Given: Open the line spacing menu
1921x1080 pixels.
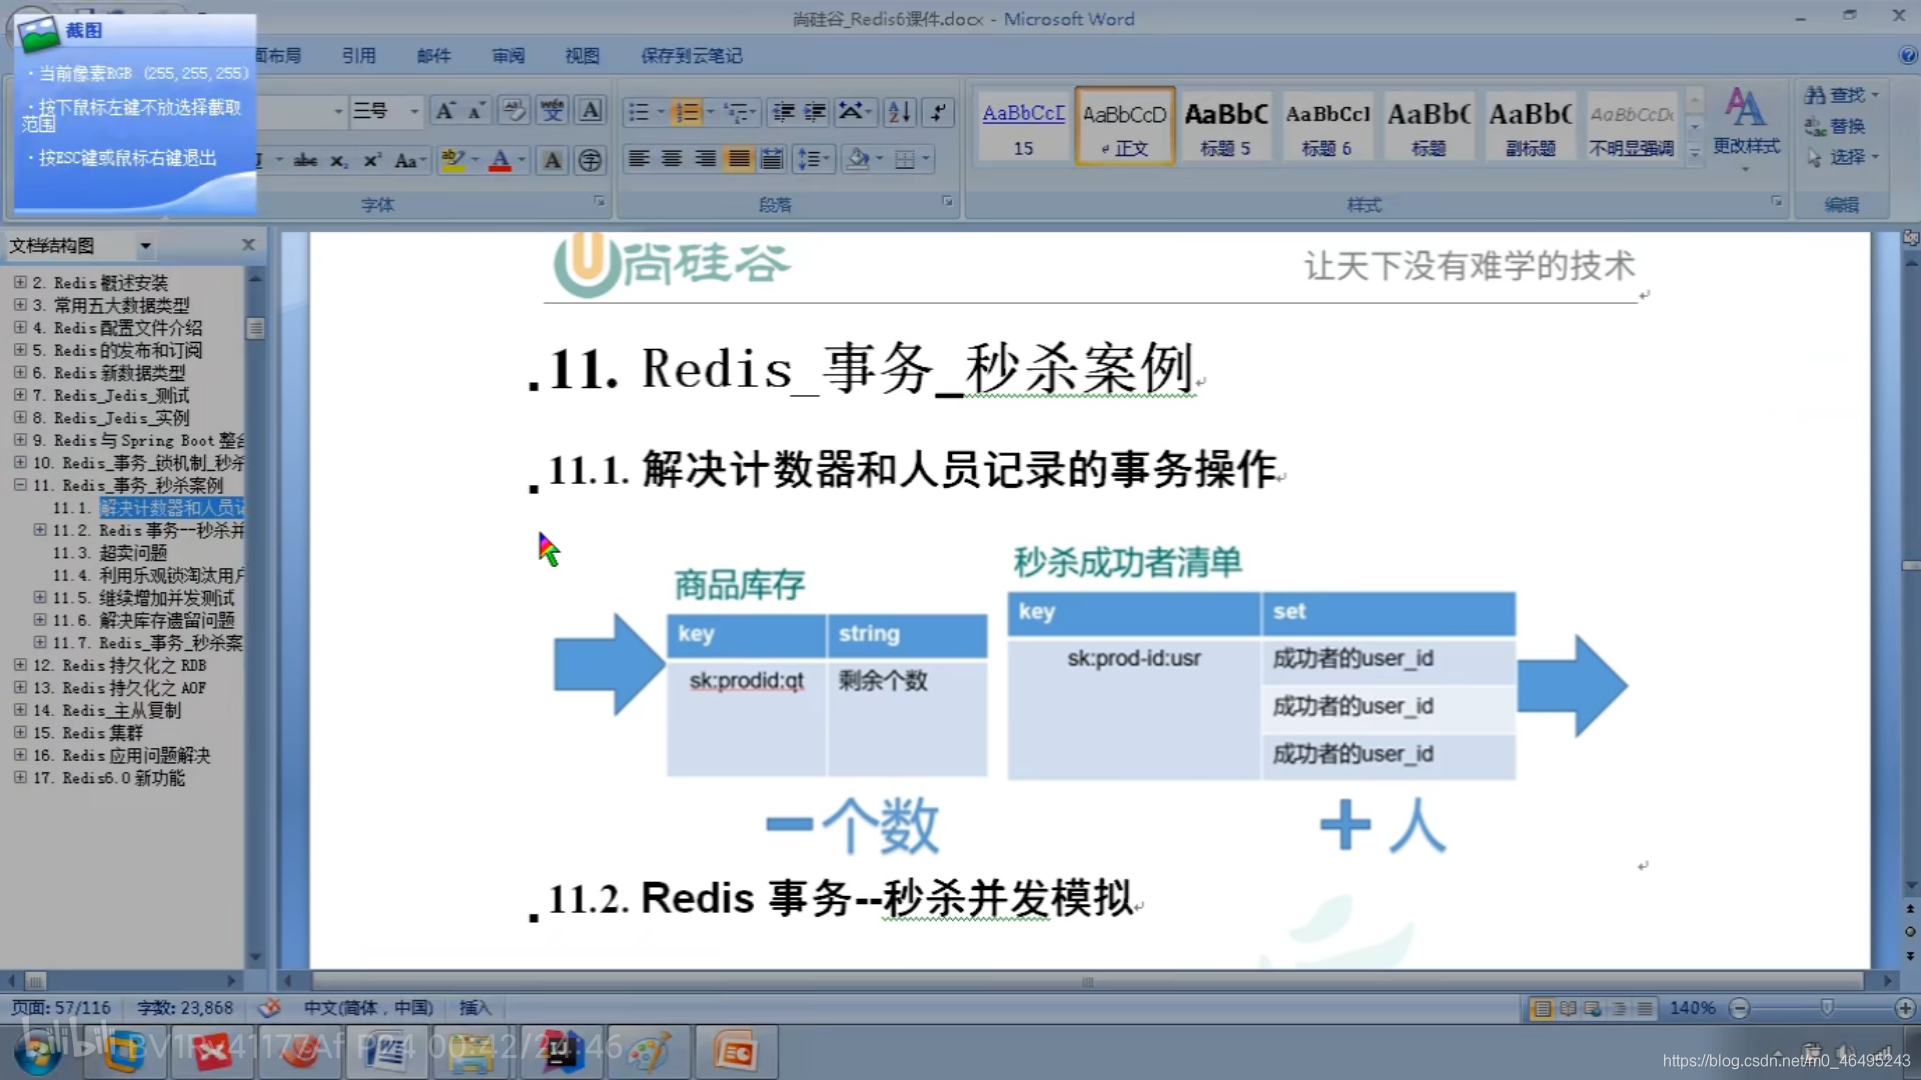Looking at the screenshot, I should click(x=813, y=159).
